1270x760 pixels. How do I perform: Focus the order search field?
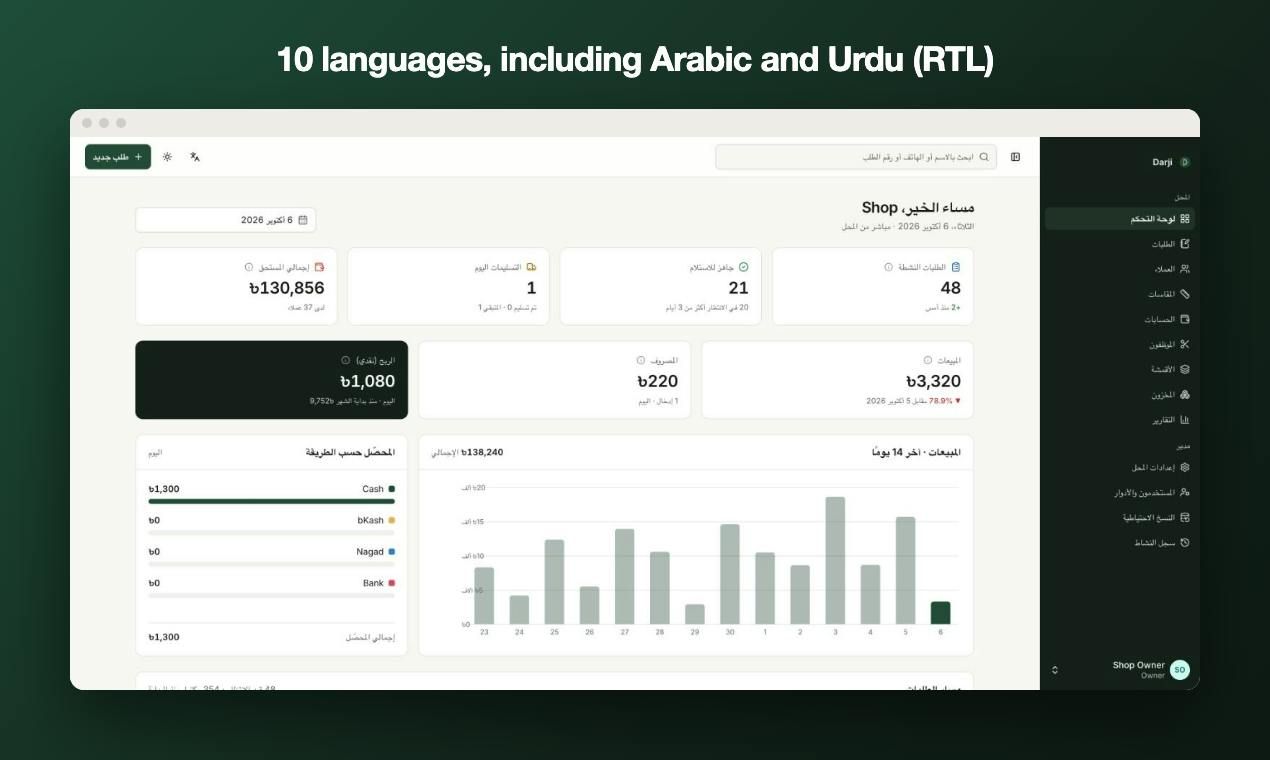point(856,157)
